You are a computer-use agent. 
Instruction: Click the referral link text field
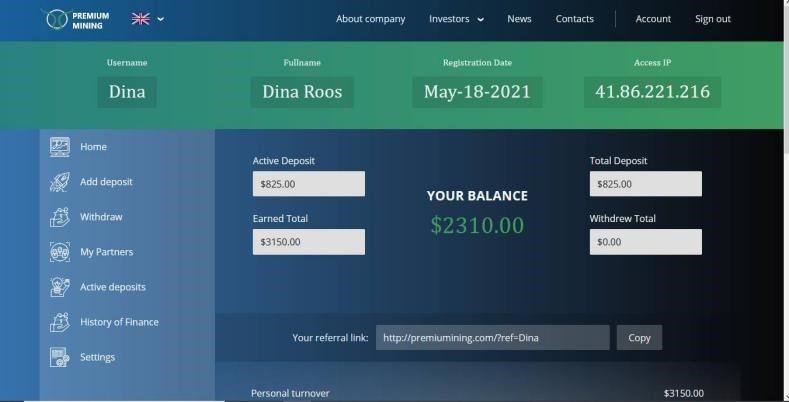(x=493, y=338)
